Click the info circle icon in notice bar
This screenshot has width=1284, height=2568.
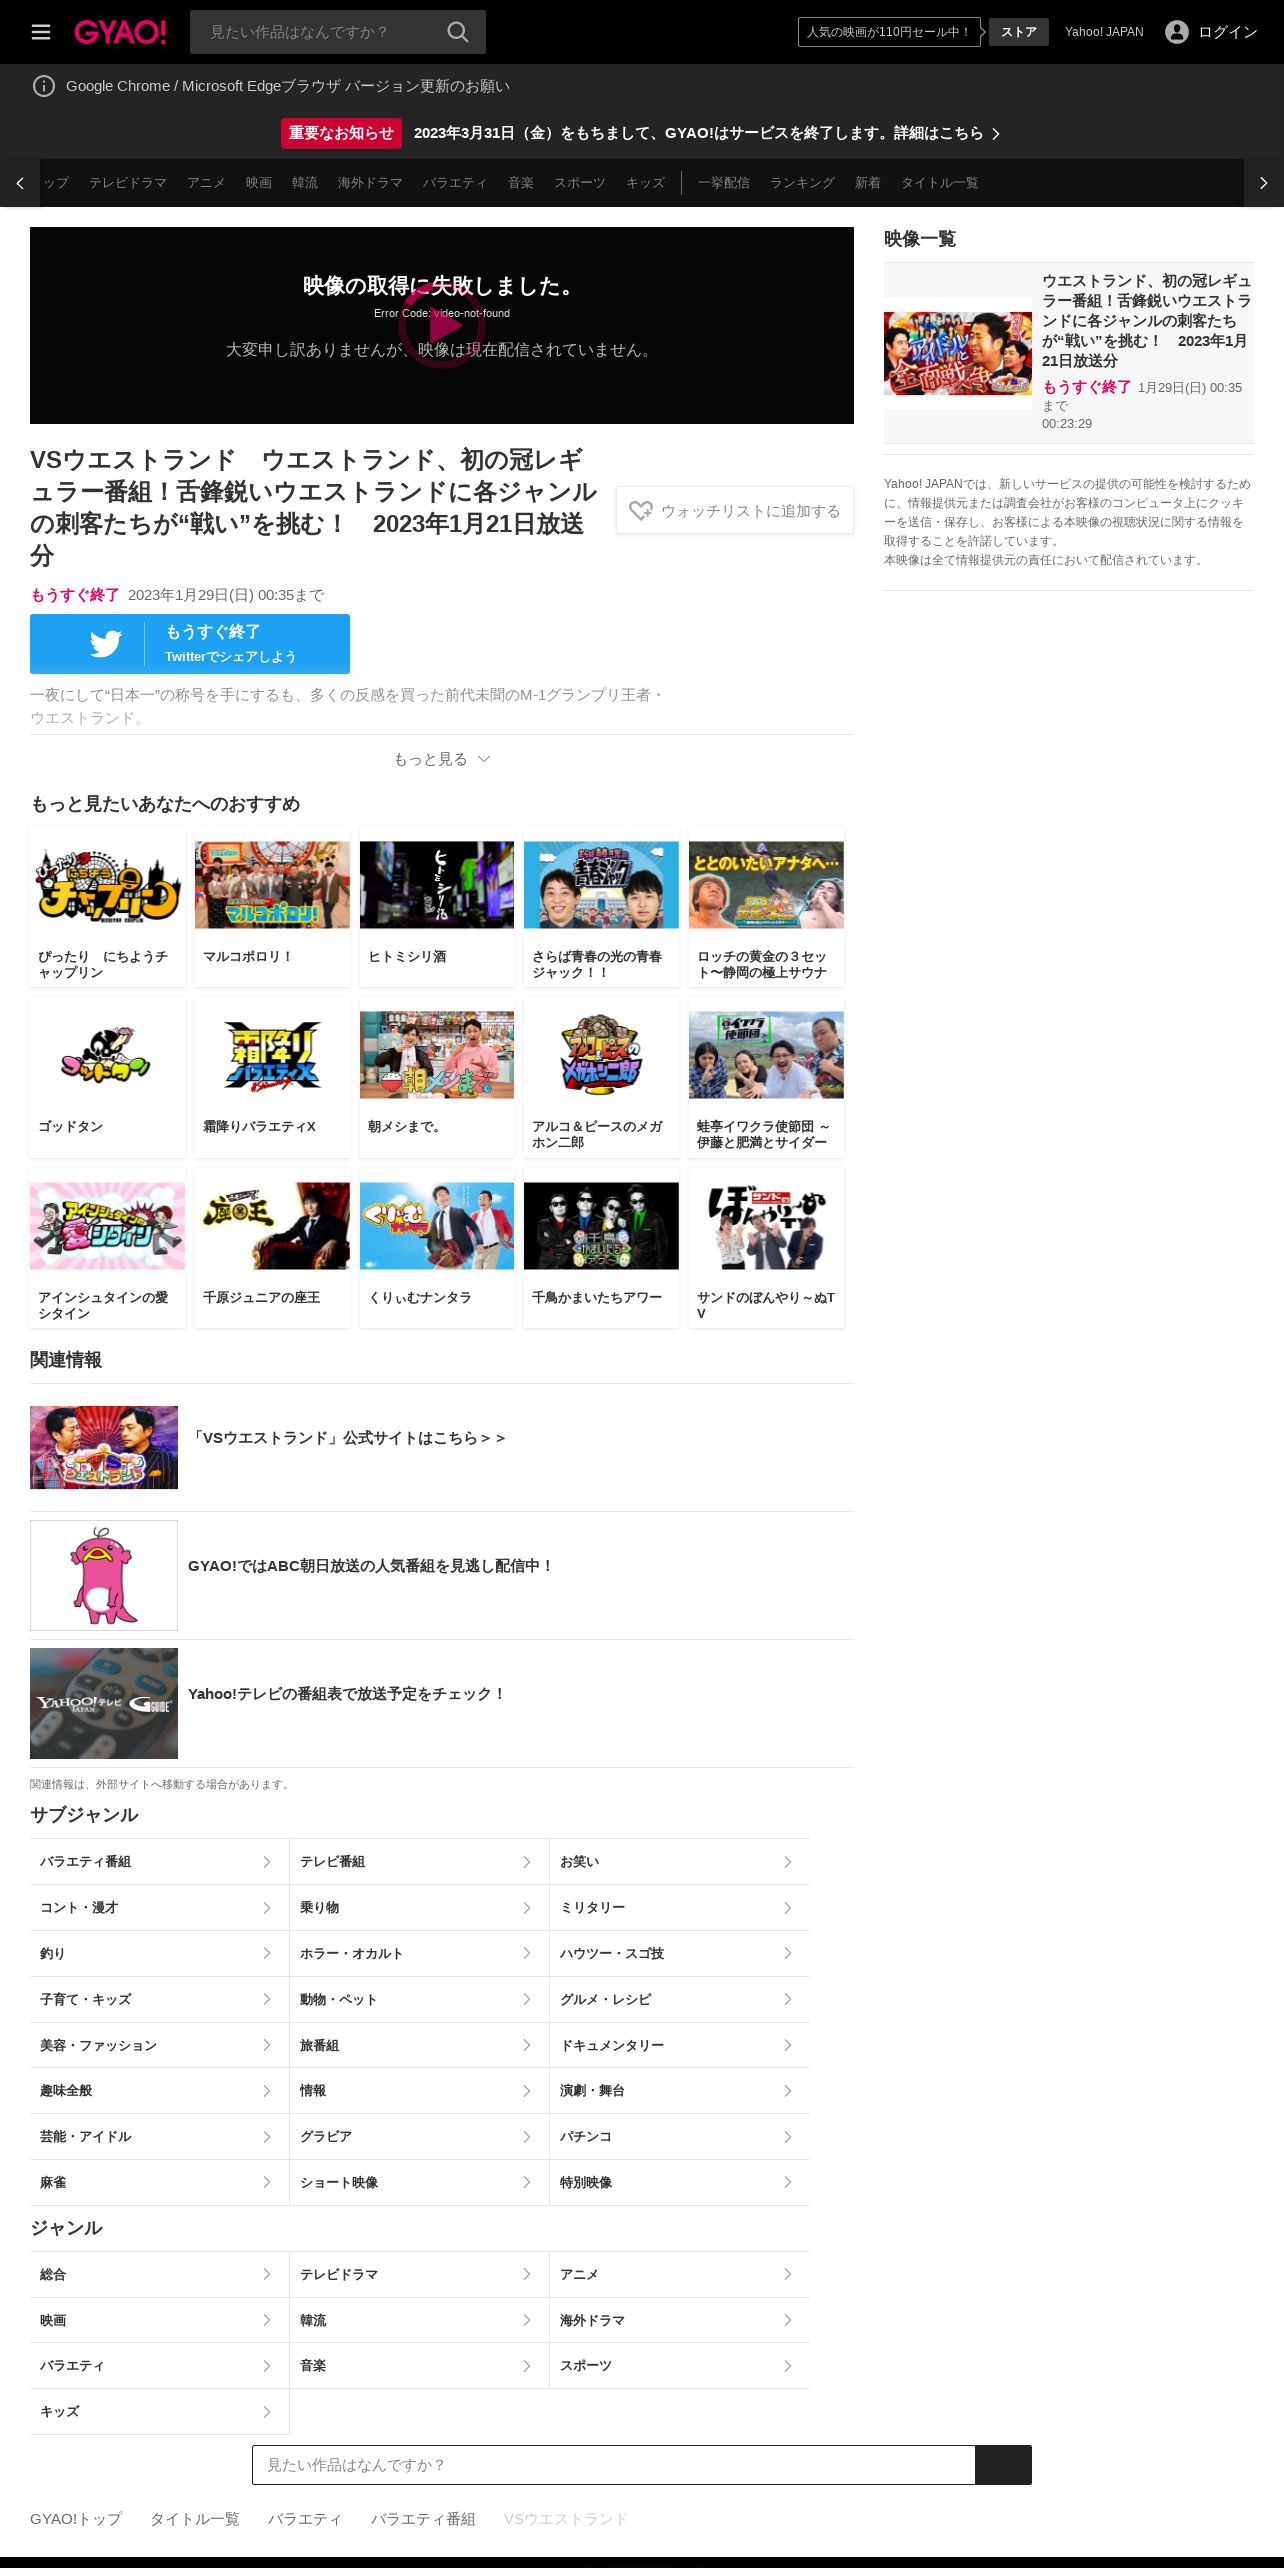point(44,86)
